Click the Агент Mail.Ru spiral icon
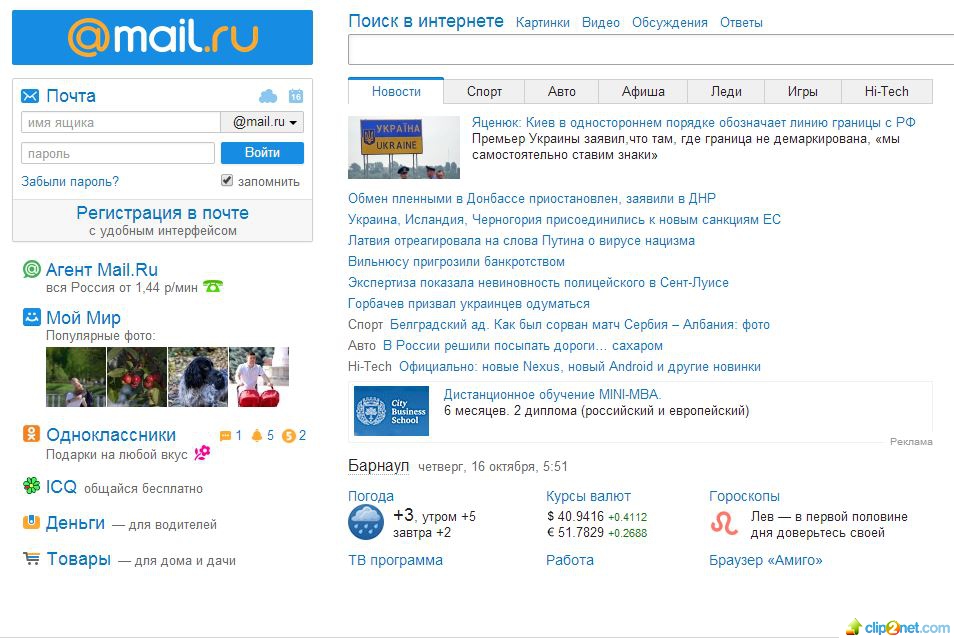Screen dimensions: 954x638 [x=32, y=269]
